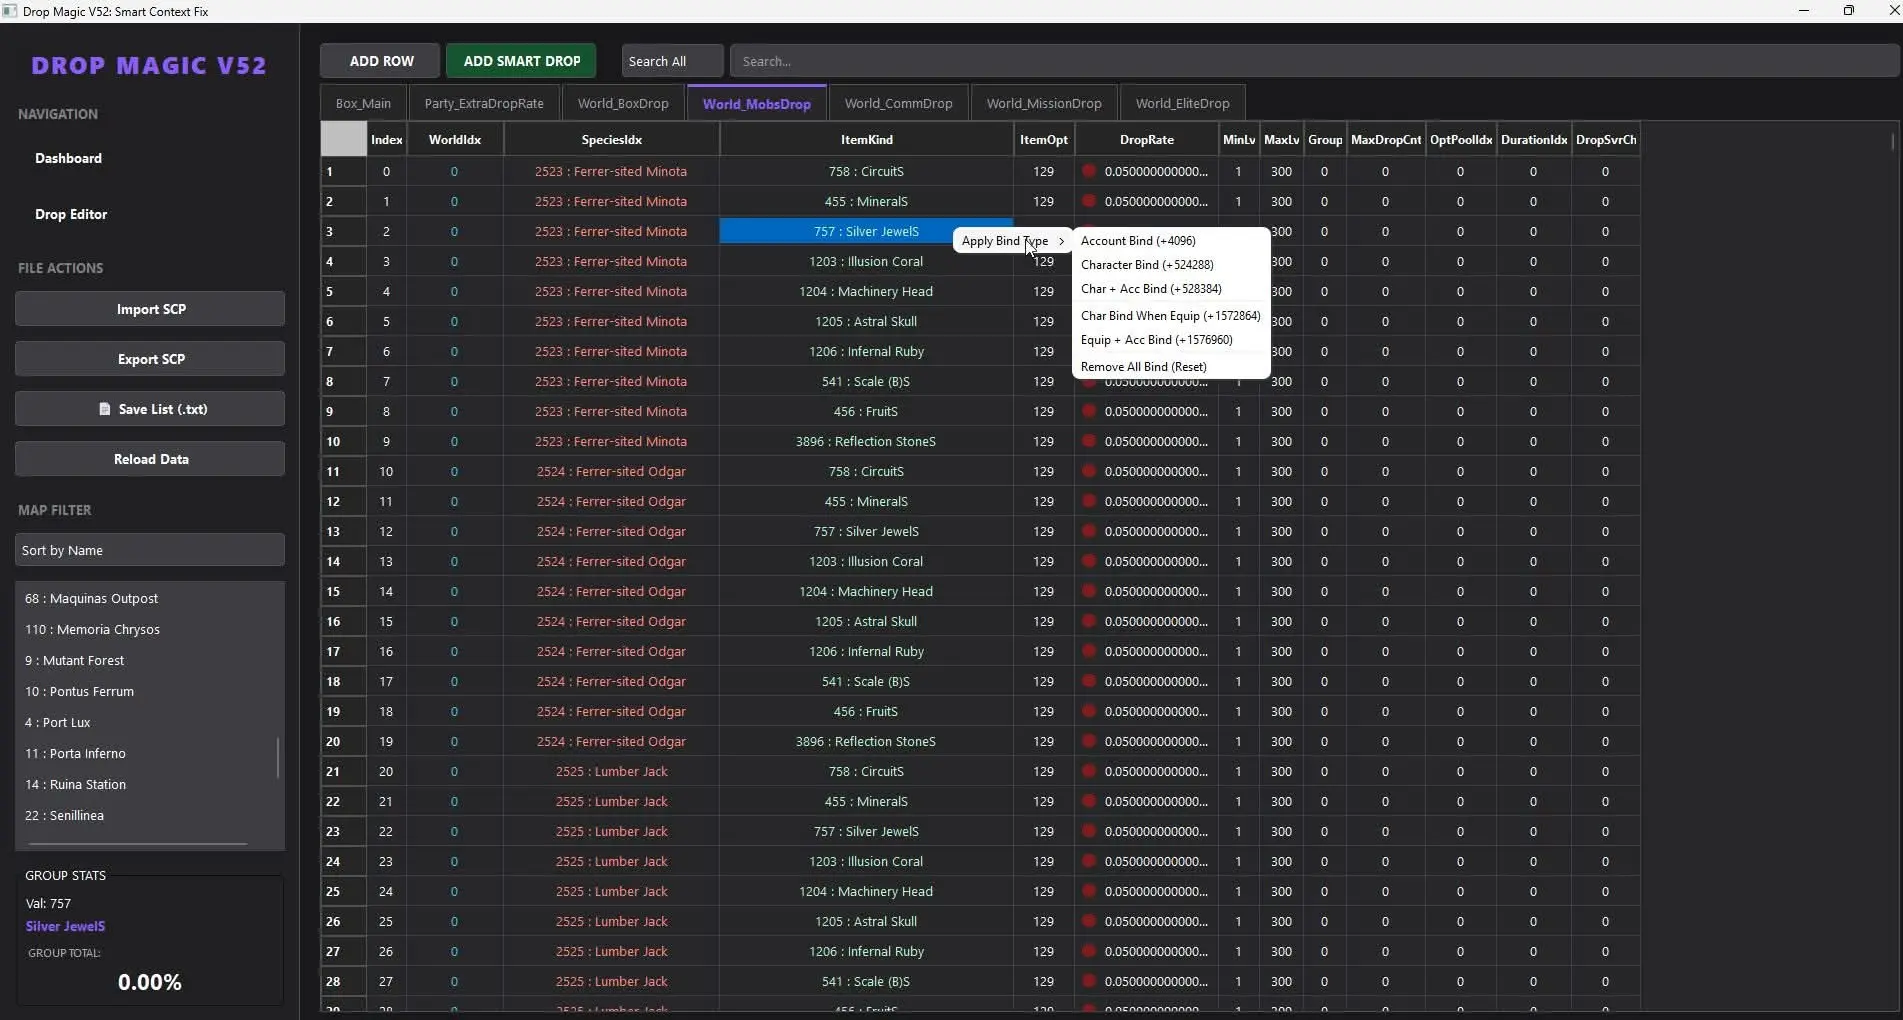Switch to World_BoxDrop tab
Viewport: 1903px width, 1020px height.
[x=623, y=103]
